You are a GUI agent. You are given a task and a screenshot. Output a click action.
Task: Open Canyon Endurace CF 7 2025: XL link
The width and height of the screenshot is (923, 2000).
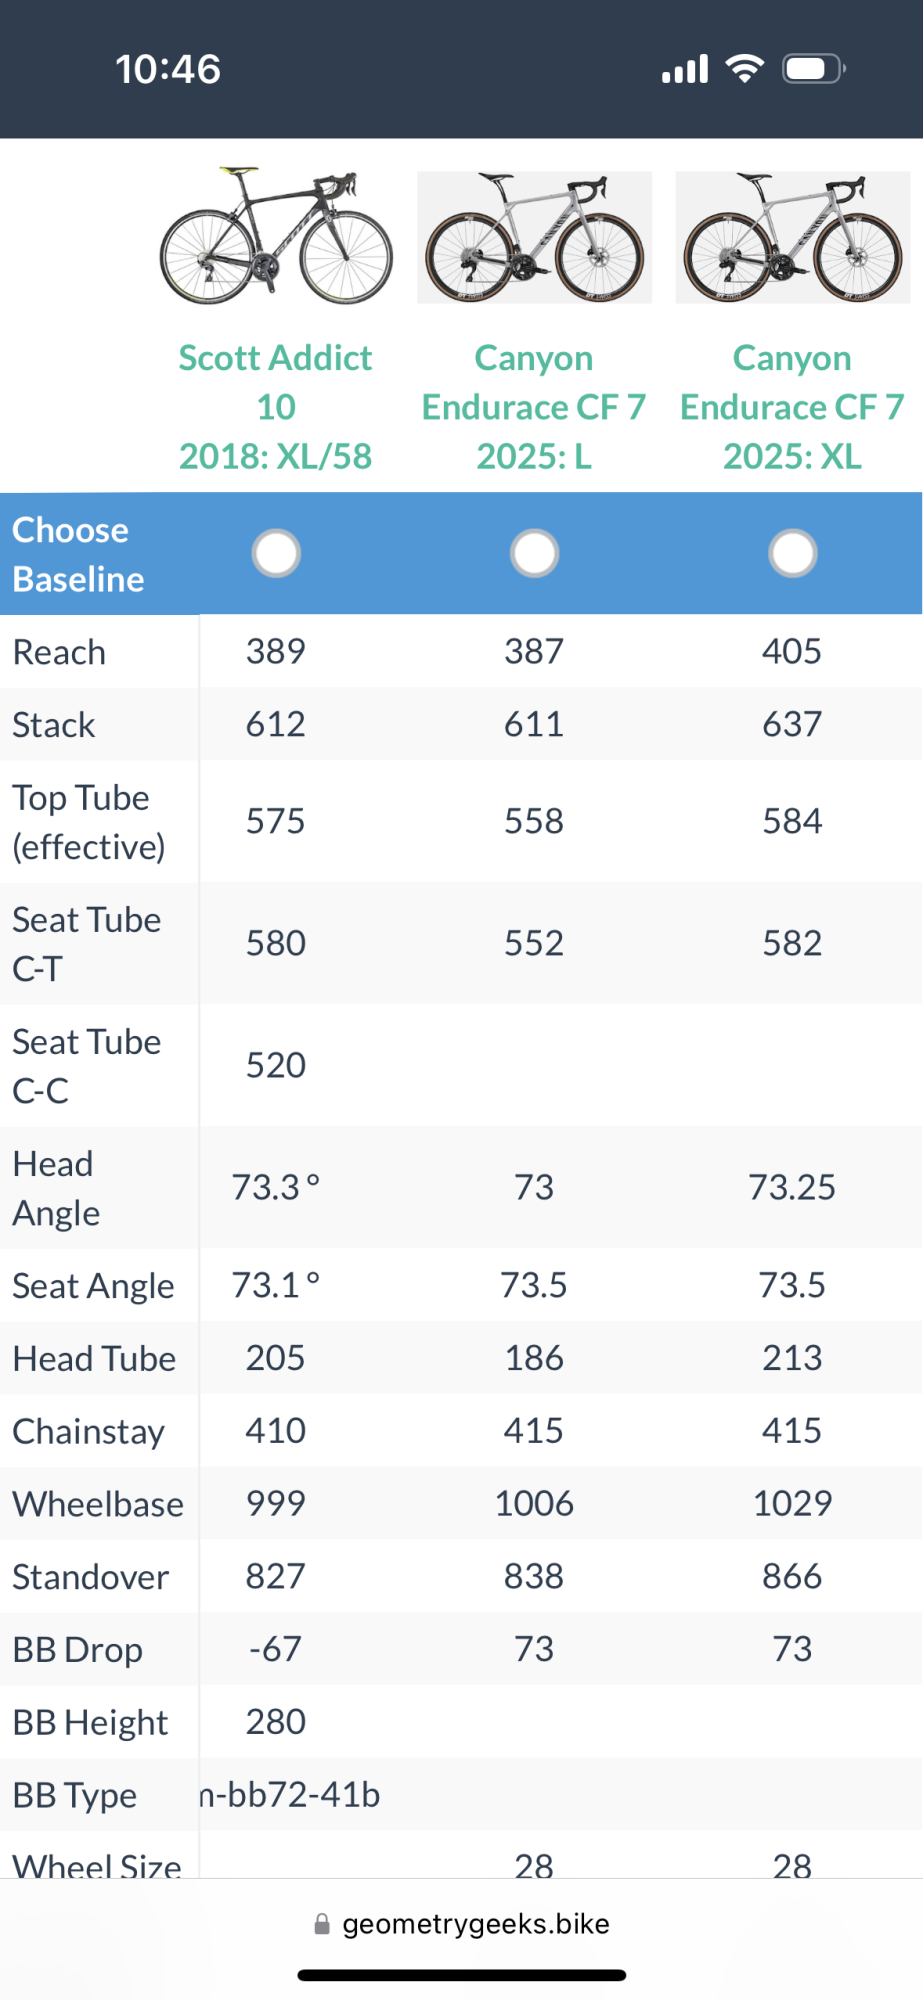792,407
